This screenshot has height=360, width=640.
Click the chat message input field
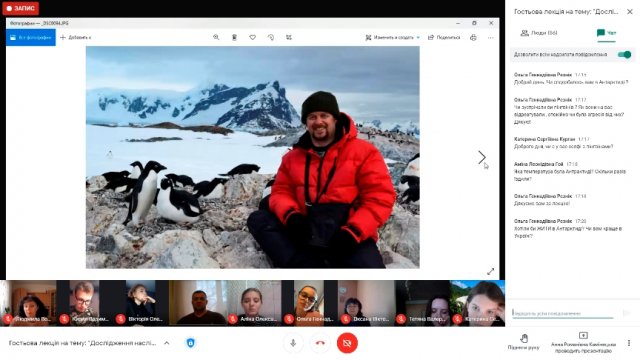tap(563, 313)
